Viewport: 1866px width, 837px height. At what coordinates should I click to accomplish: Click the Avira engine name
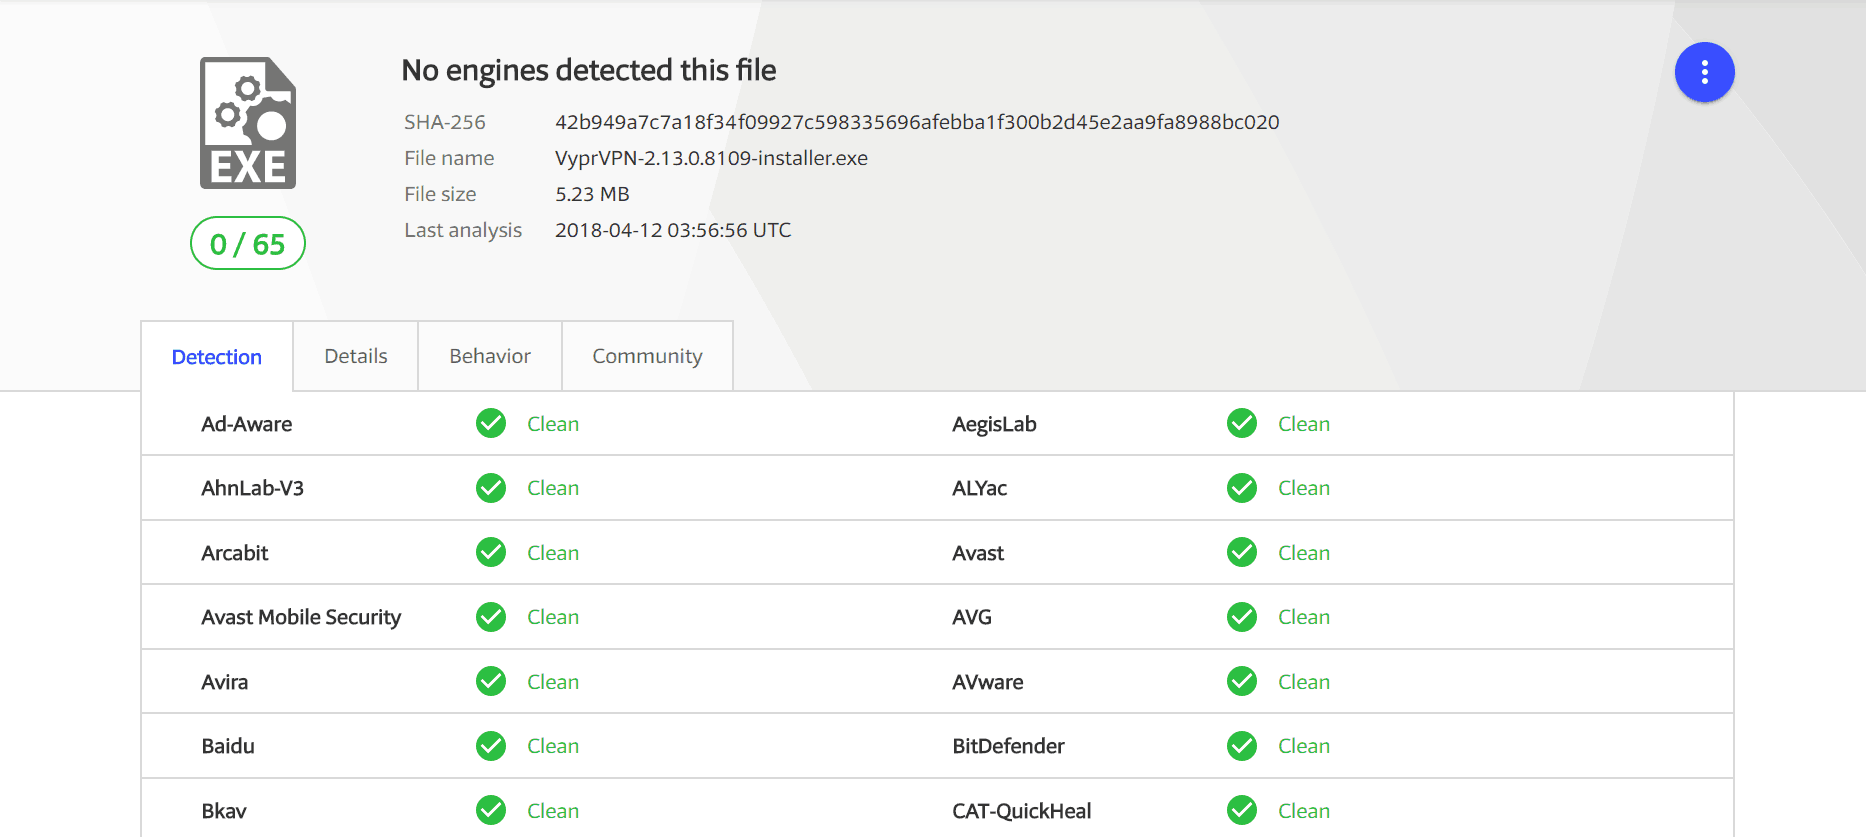[x=225, y=682]
